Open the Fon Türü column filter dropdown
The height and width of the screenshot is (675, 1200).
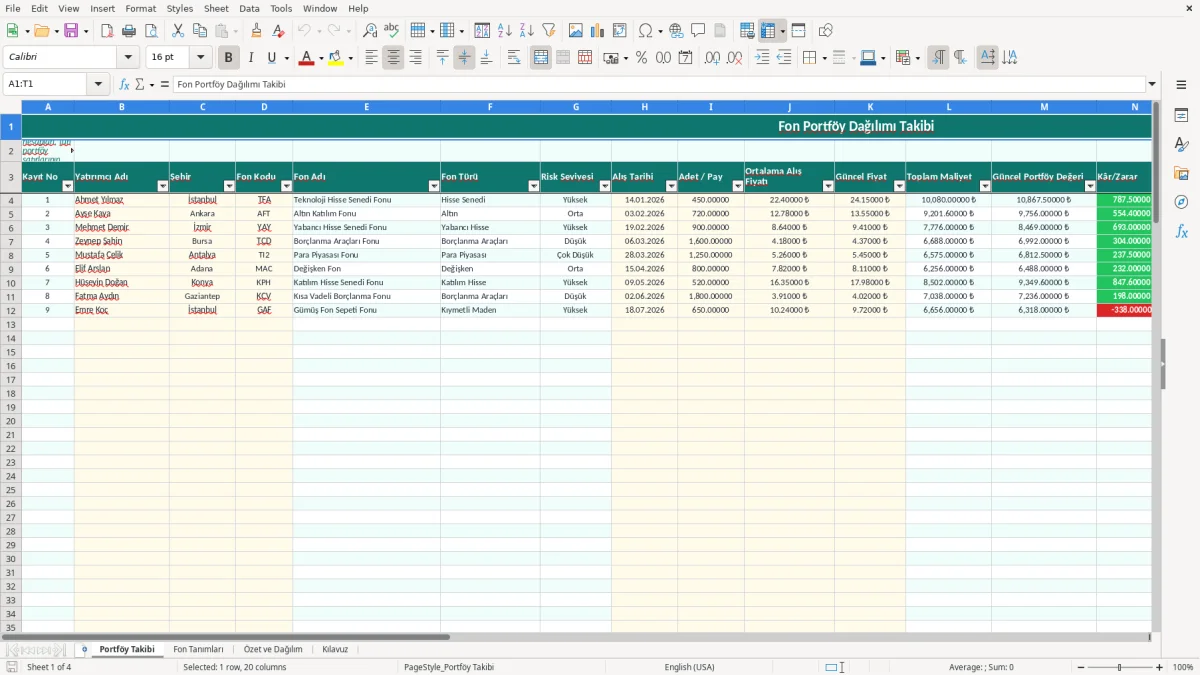534,186
